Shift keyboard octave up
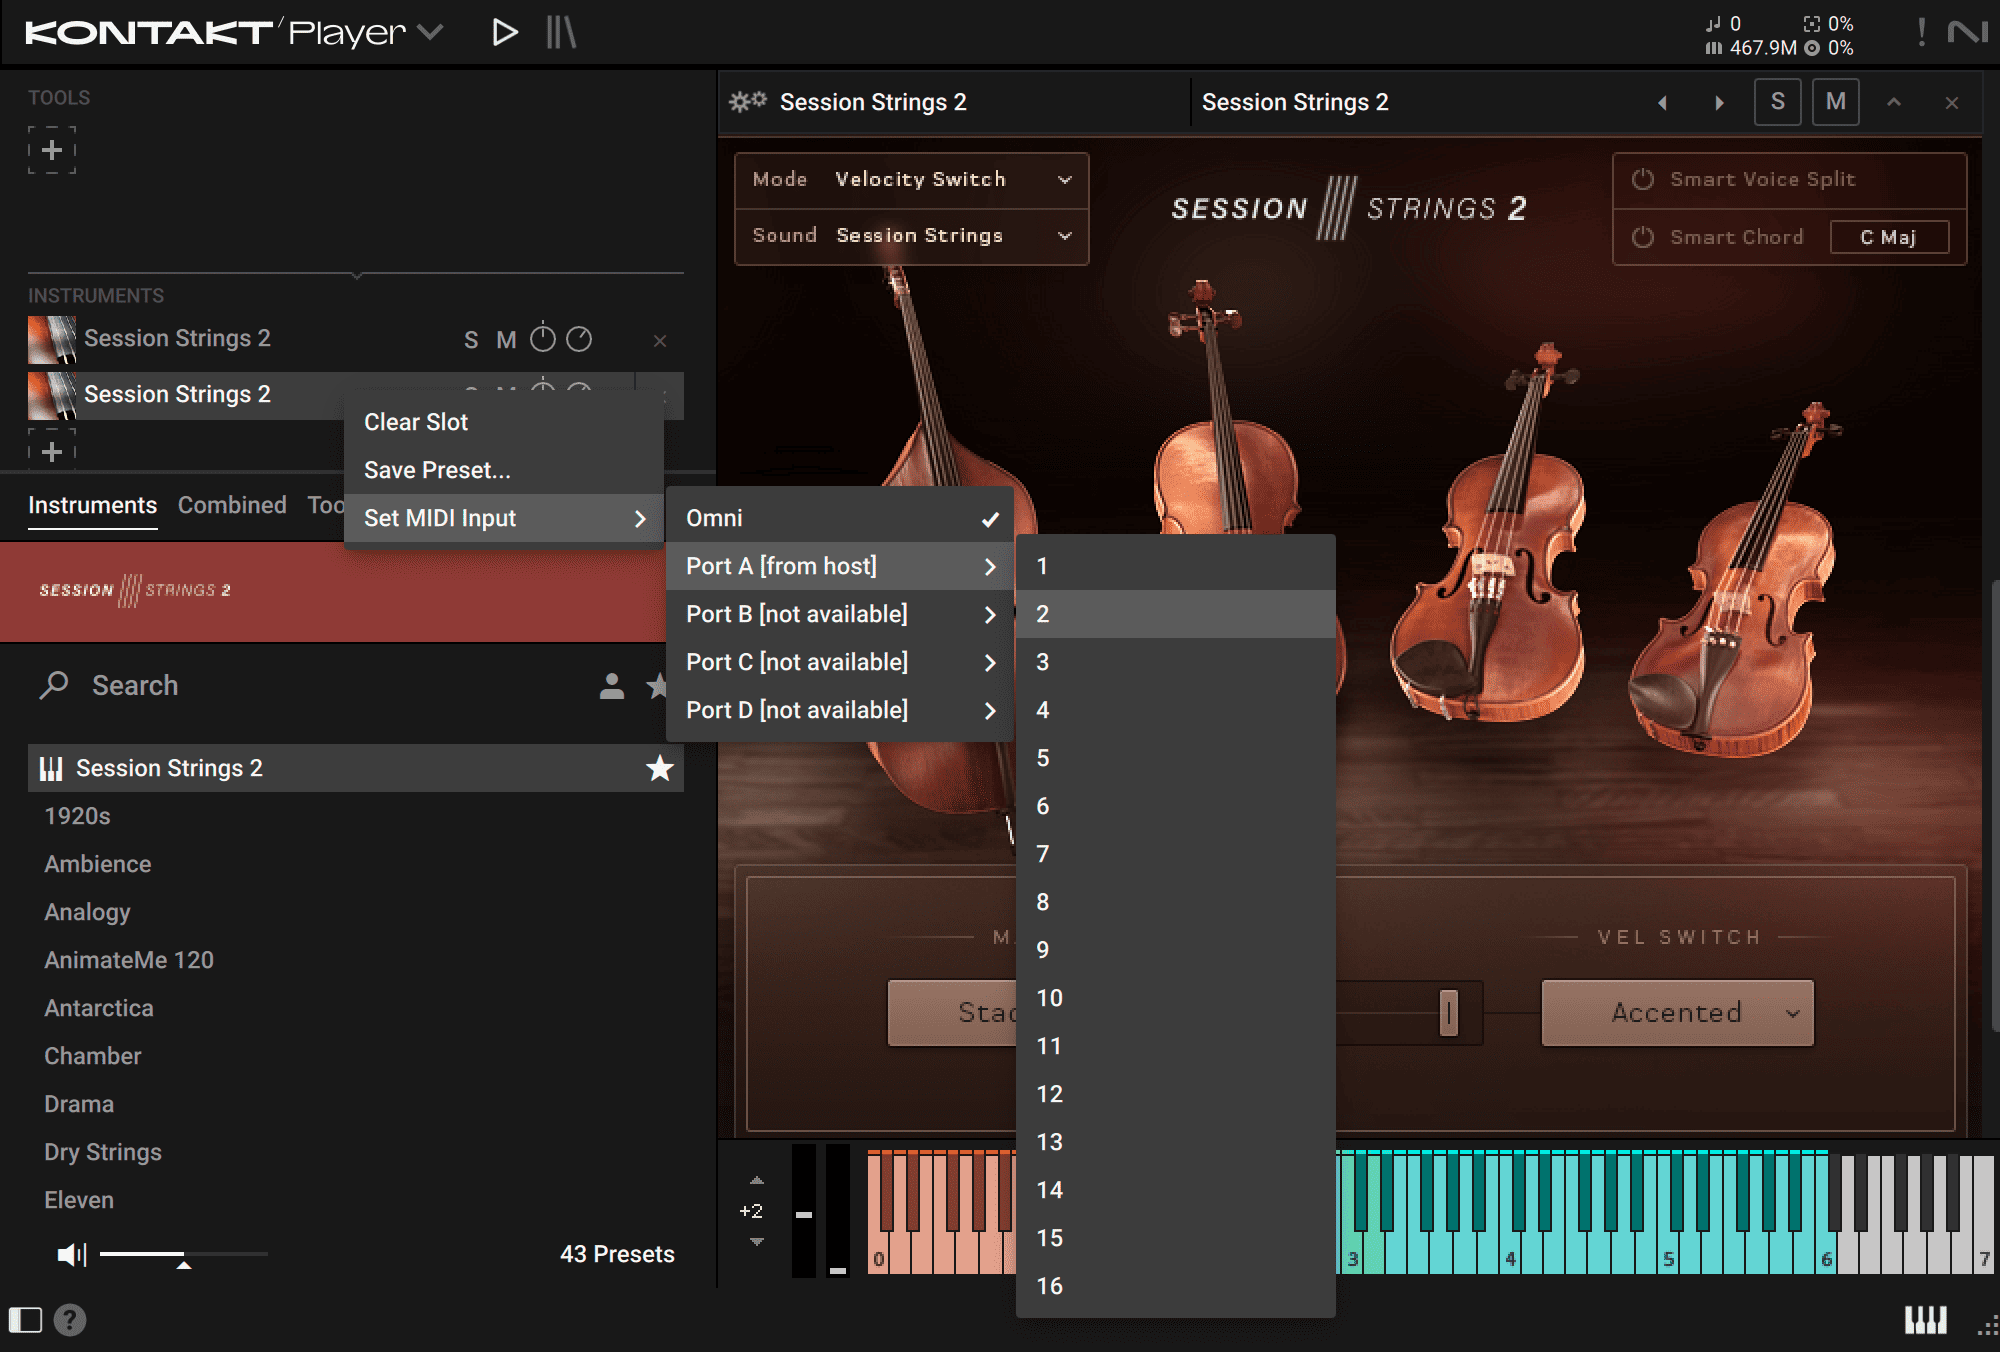Screen dimensions: 2000x1352 (x=757, y=1180)
